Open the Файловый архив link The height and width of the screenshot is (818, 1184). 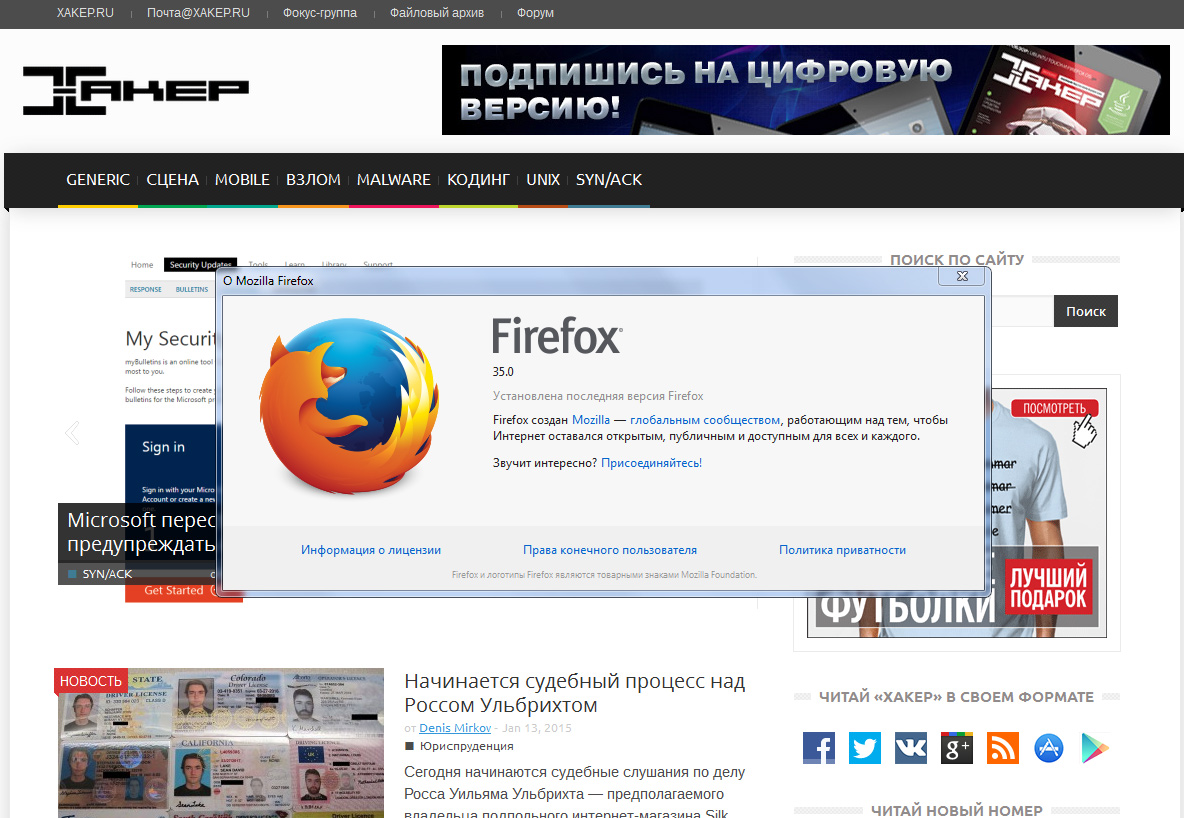click(437, 13)
